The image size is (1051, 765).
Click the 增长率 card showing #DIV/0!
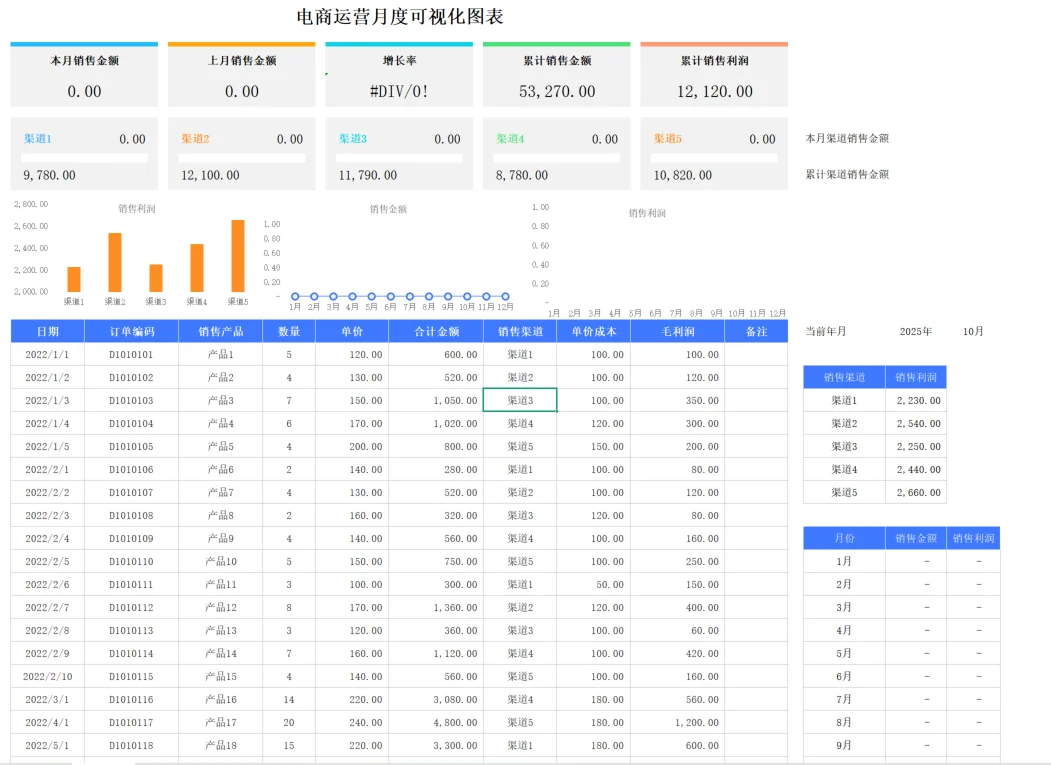tap(398, 75)
